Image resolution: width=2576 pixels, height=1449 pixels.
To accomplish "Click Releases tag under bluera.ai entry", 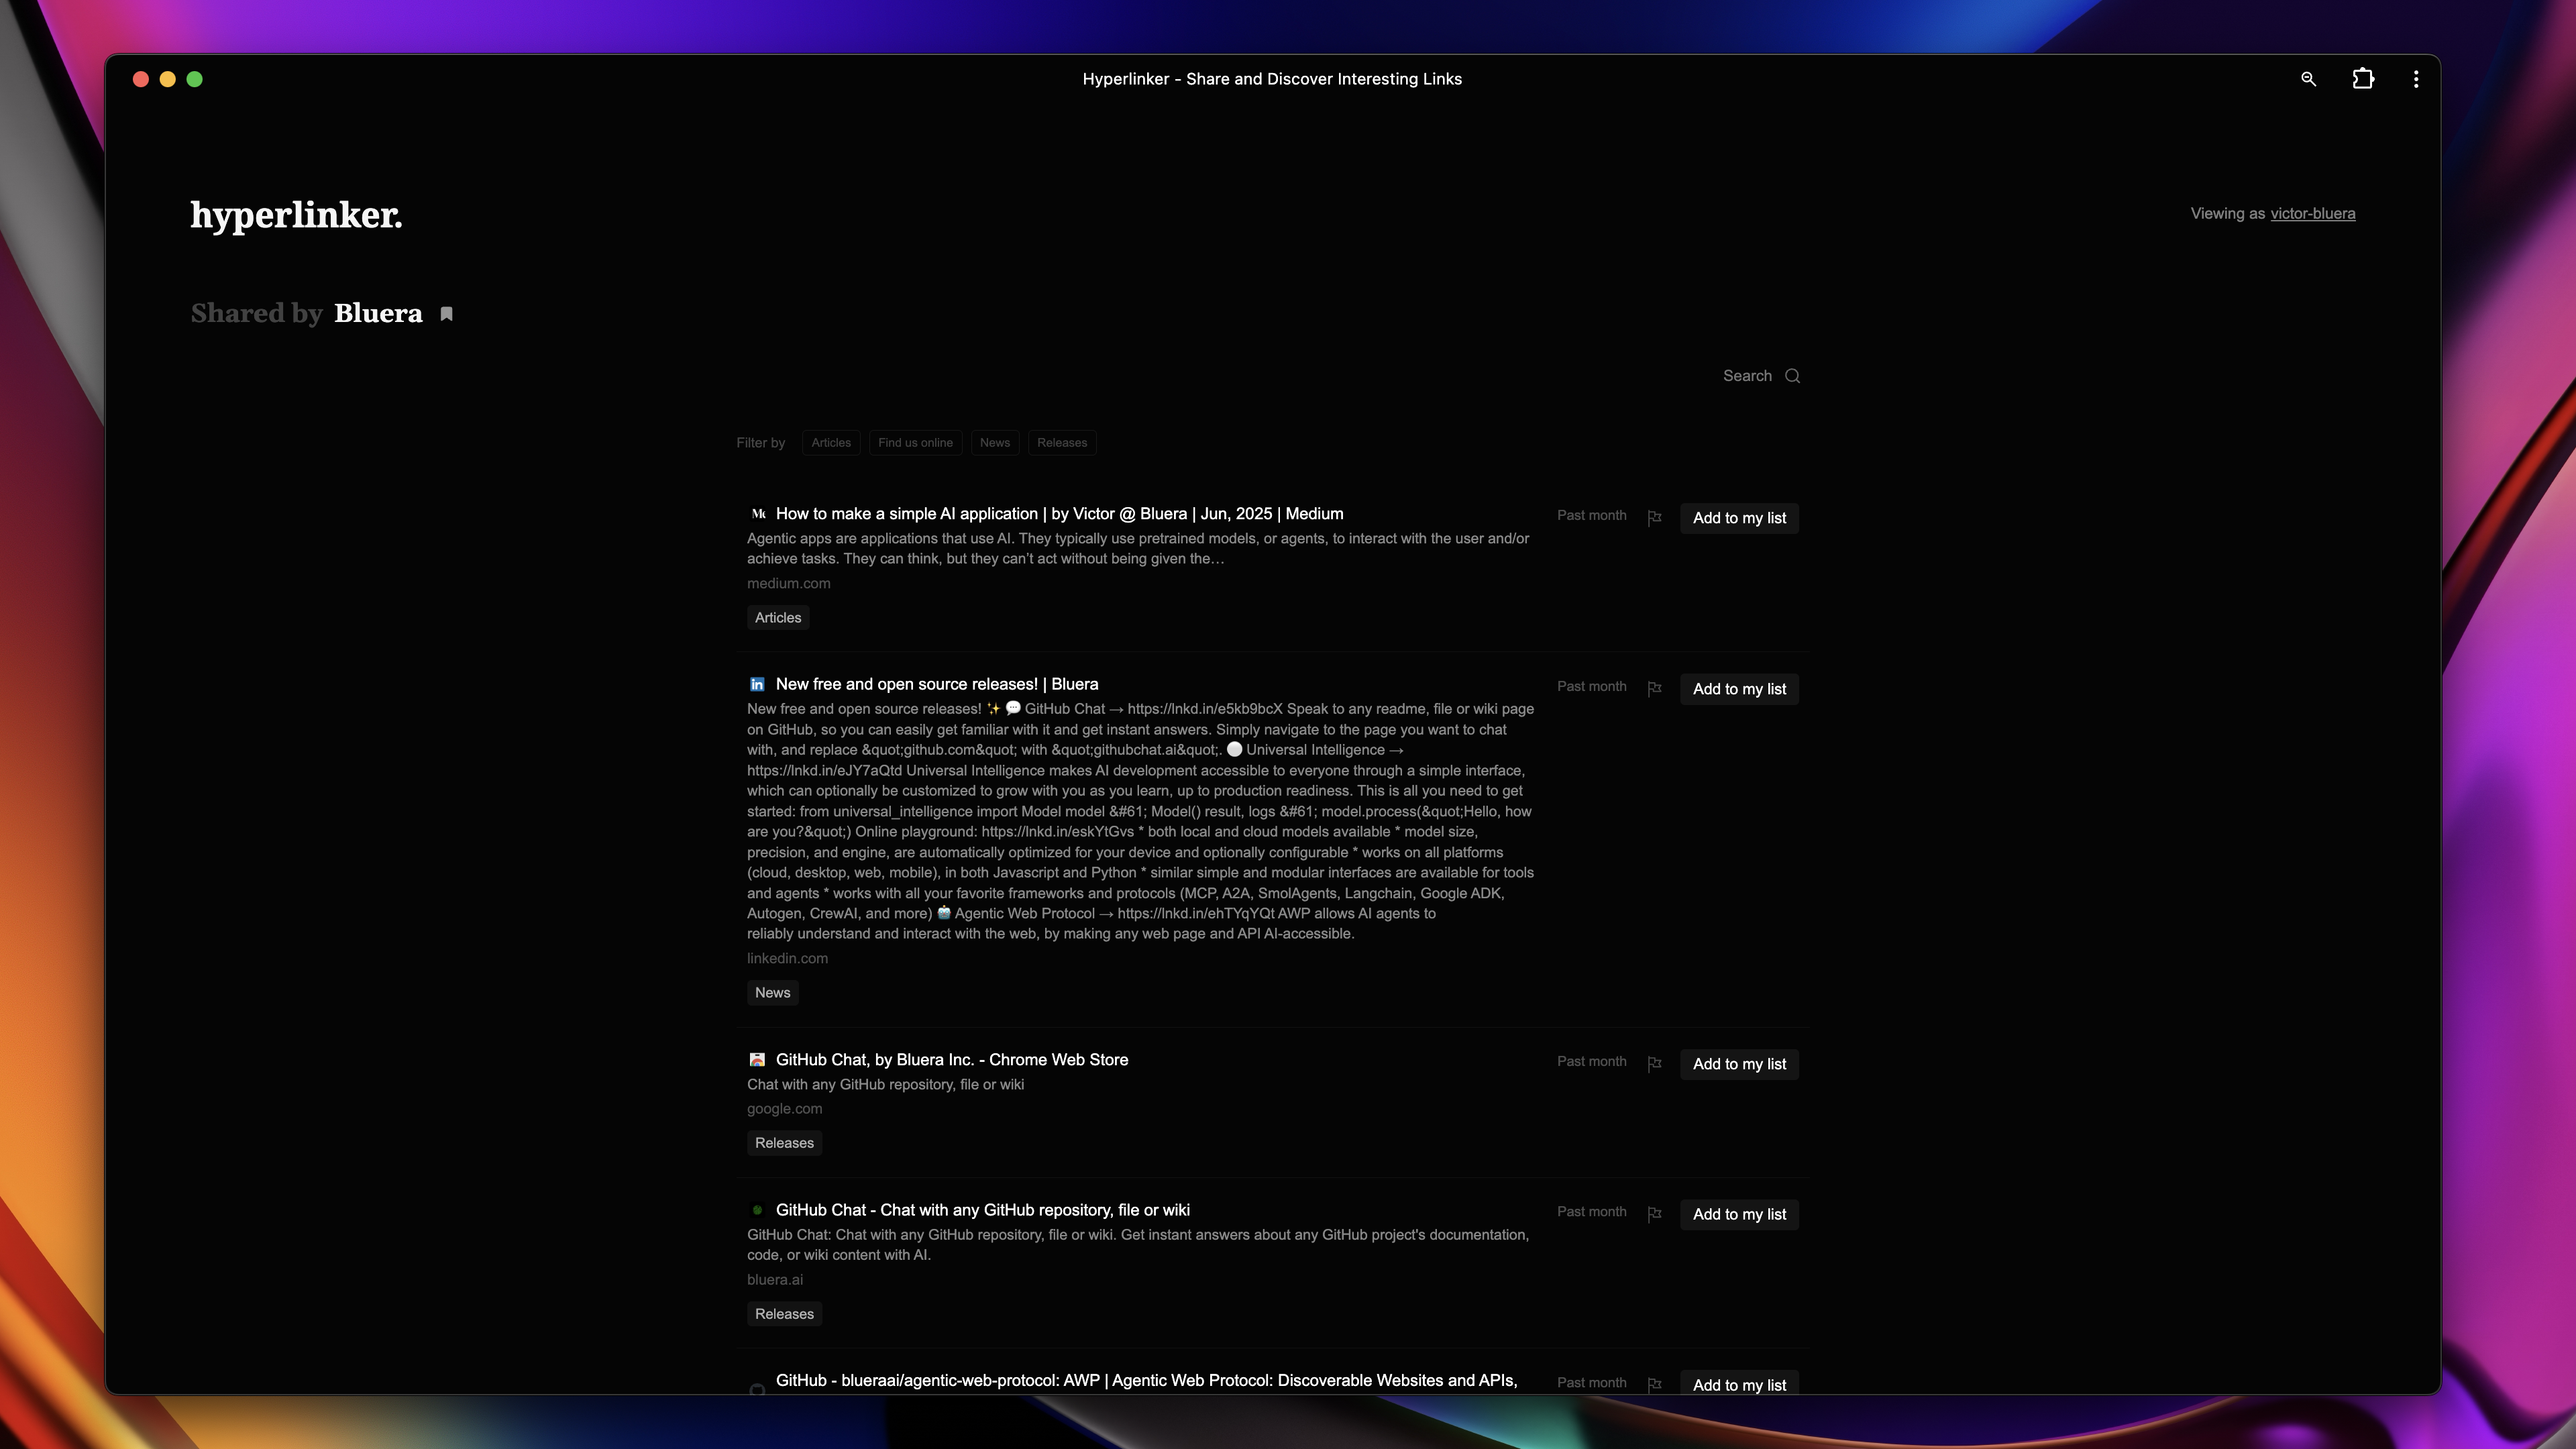I will point(784,1314).
